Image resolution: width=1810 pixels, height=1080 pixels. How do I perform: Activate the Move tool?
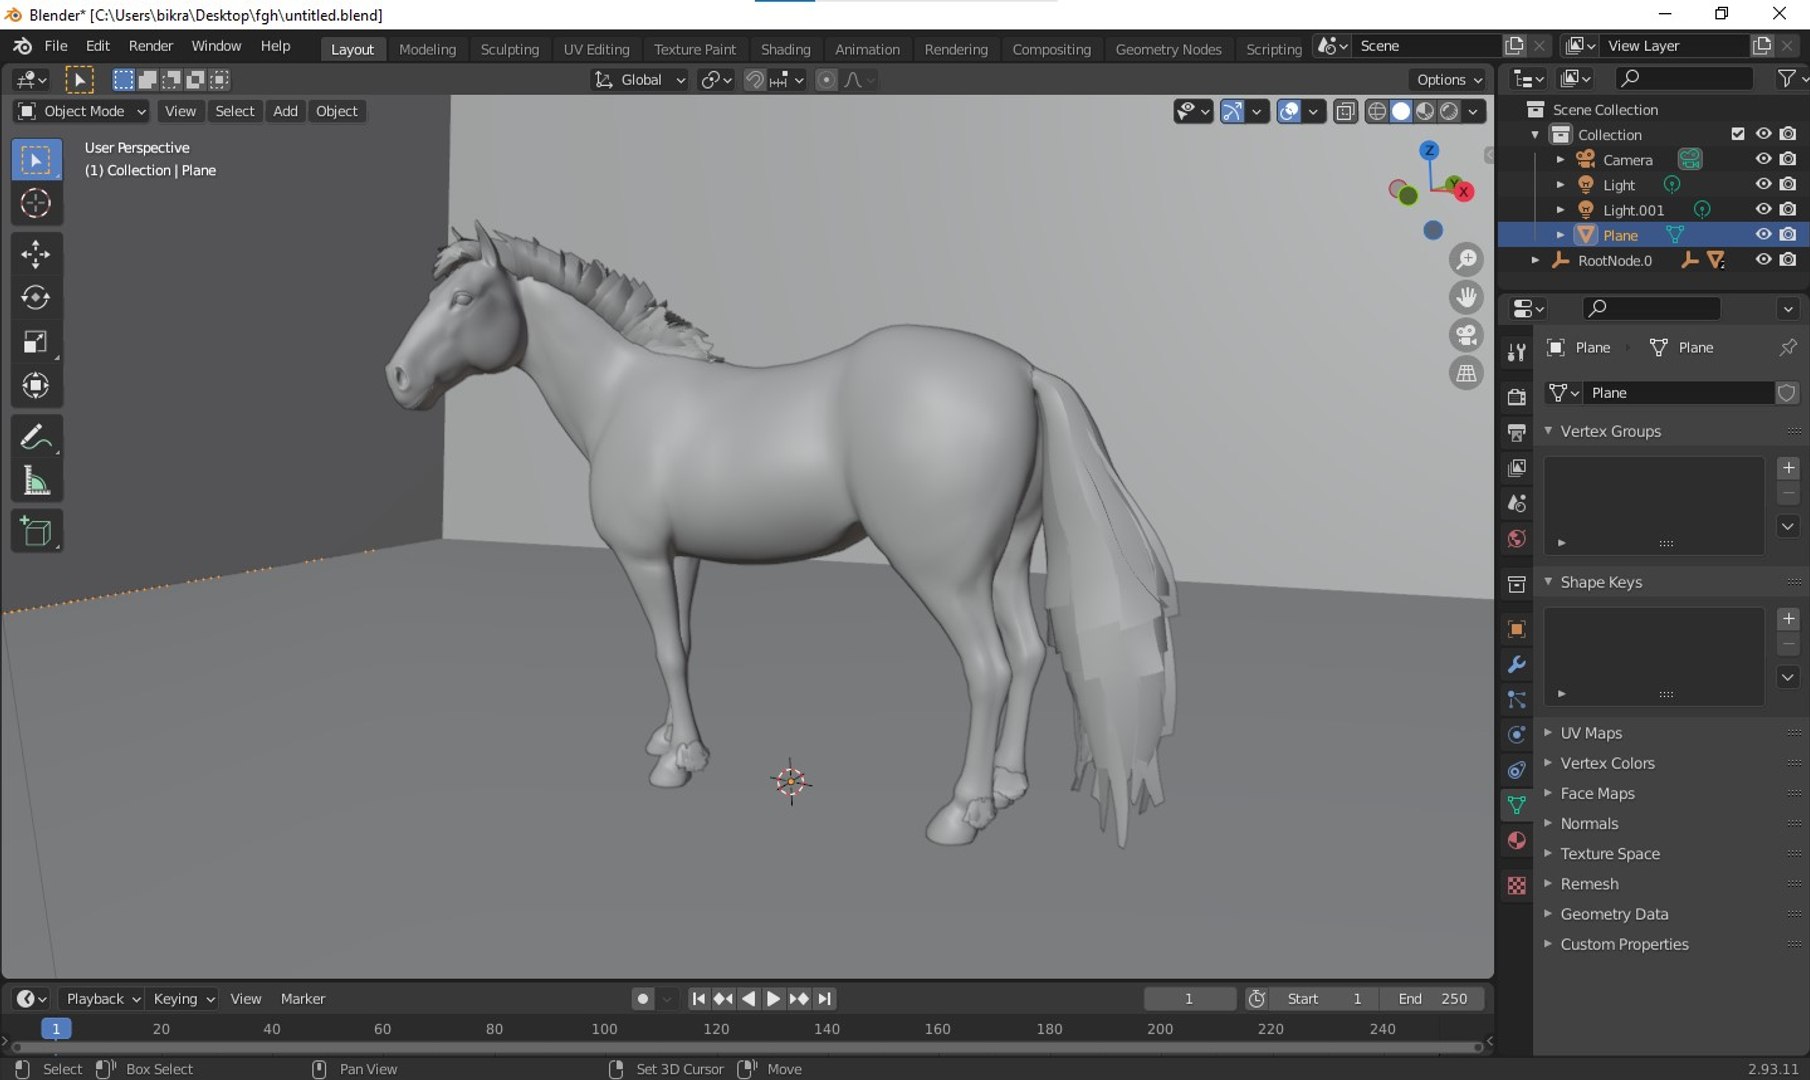pos(36,254)
